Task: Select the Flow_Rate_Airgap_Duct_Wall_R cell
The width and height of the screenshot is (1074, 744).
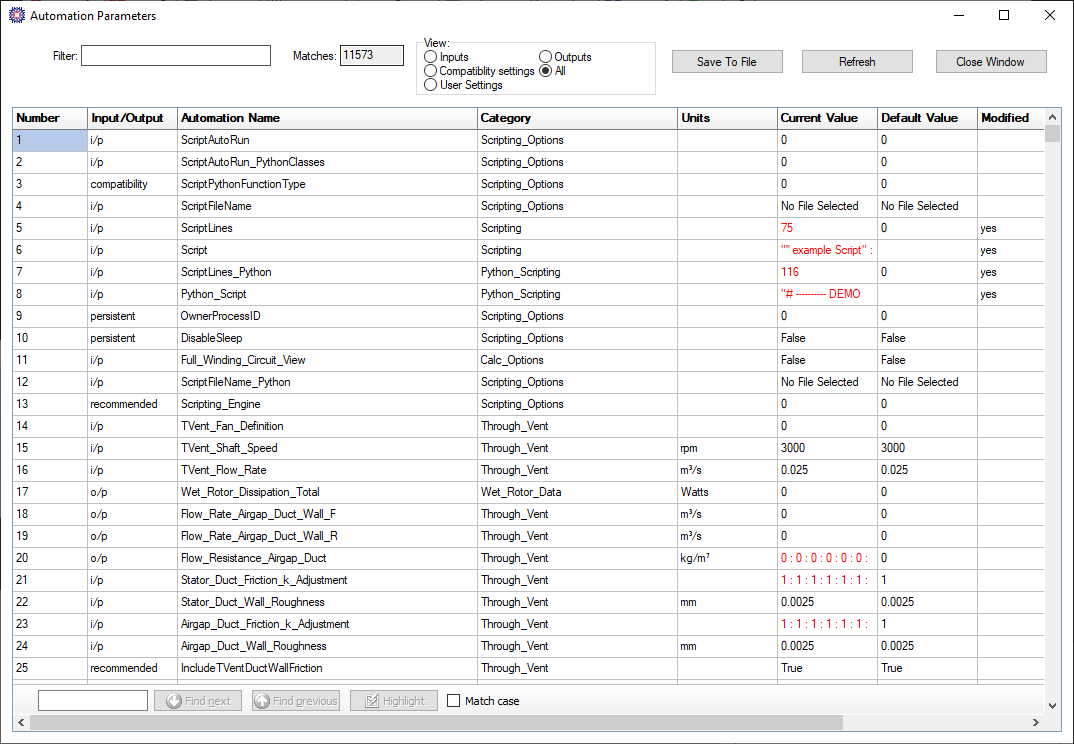Action: tap(327, 535)
